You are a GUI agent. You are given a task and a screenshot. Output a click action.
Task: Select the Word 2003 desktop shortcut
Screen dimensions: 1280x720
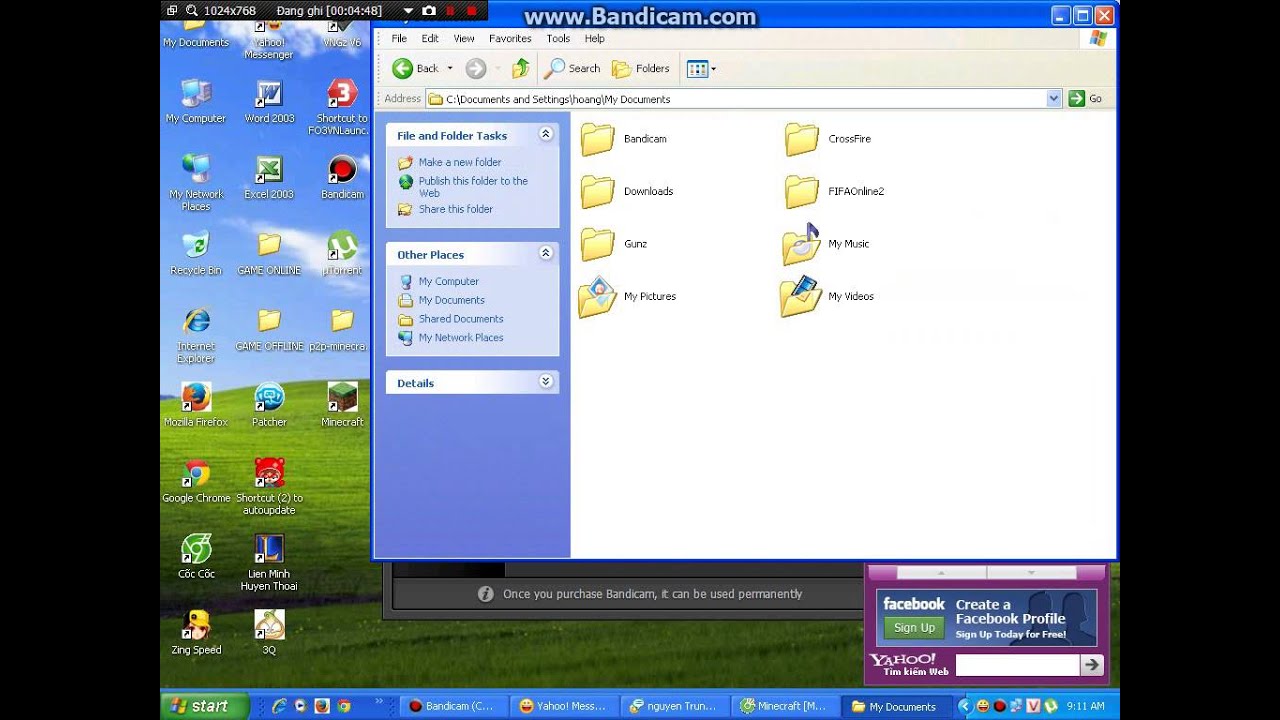(x=269, y=101)
